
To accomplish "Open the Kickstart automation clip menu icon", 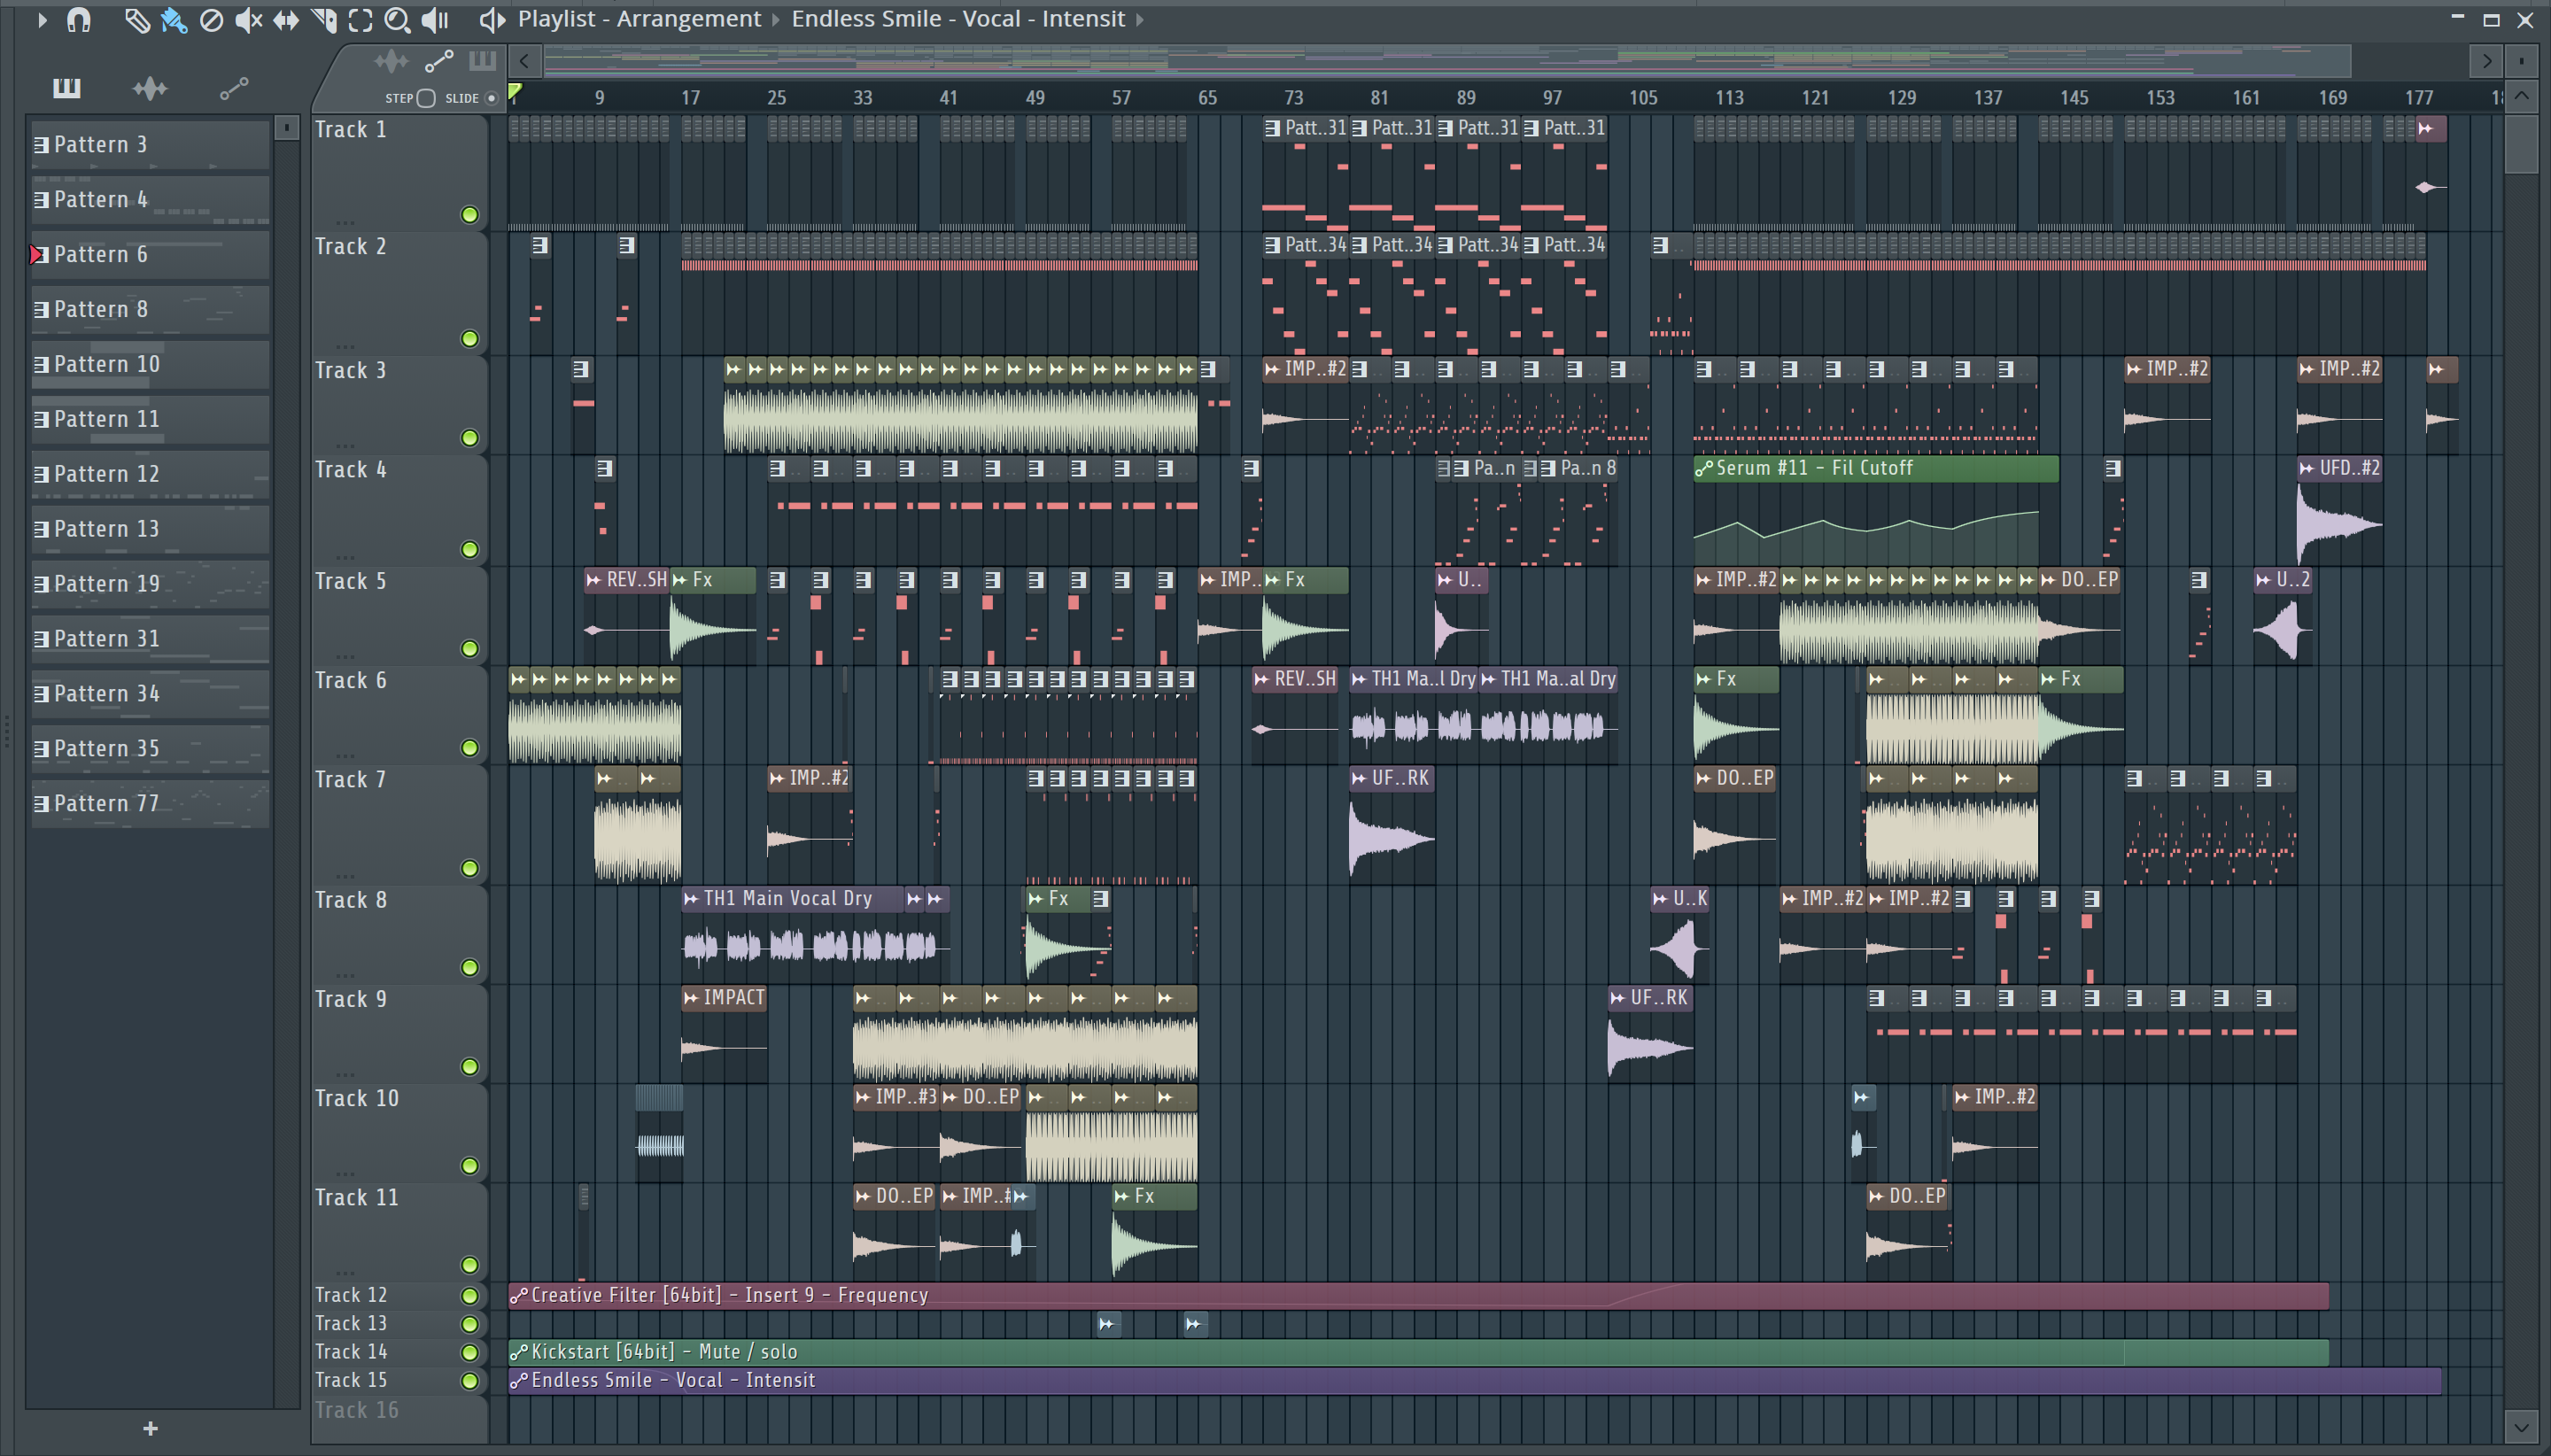I will pyautogui.click(x=518, y=1352).
